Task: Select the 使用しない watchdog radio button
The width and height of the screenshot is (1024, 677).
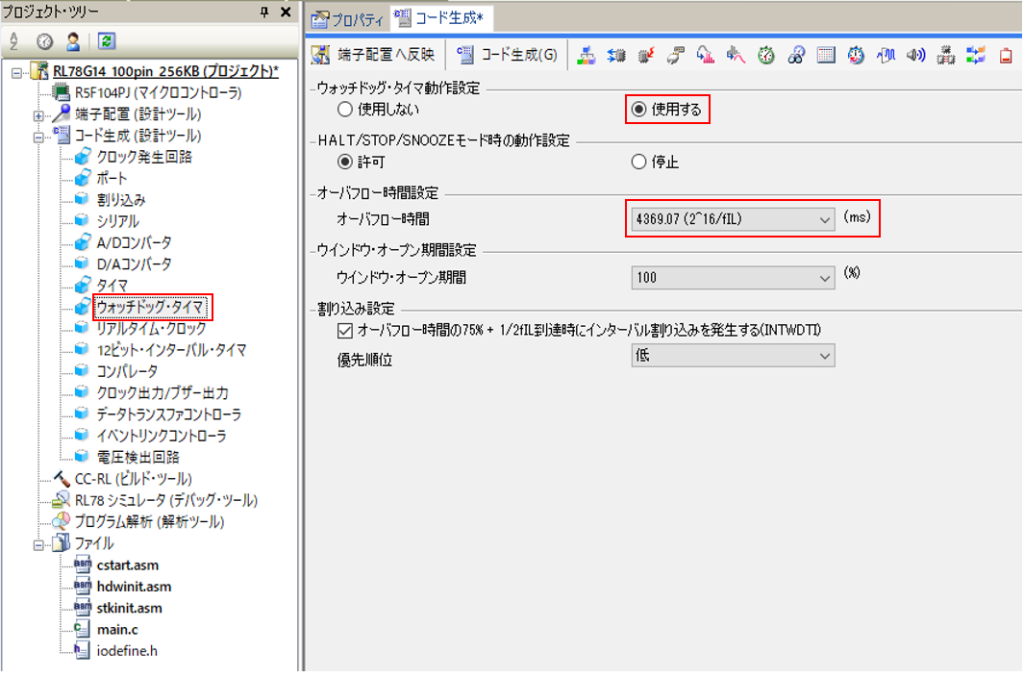Action: click(345, 109)
